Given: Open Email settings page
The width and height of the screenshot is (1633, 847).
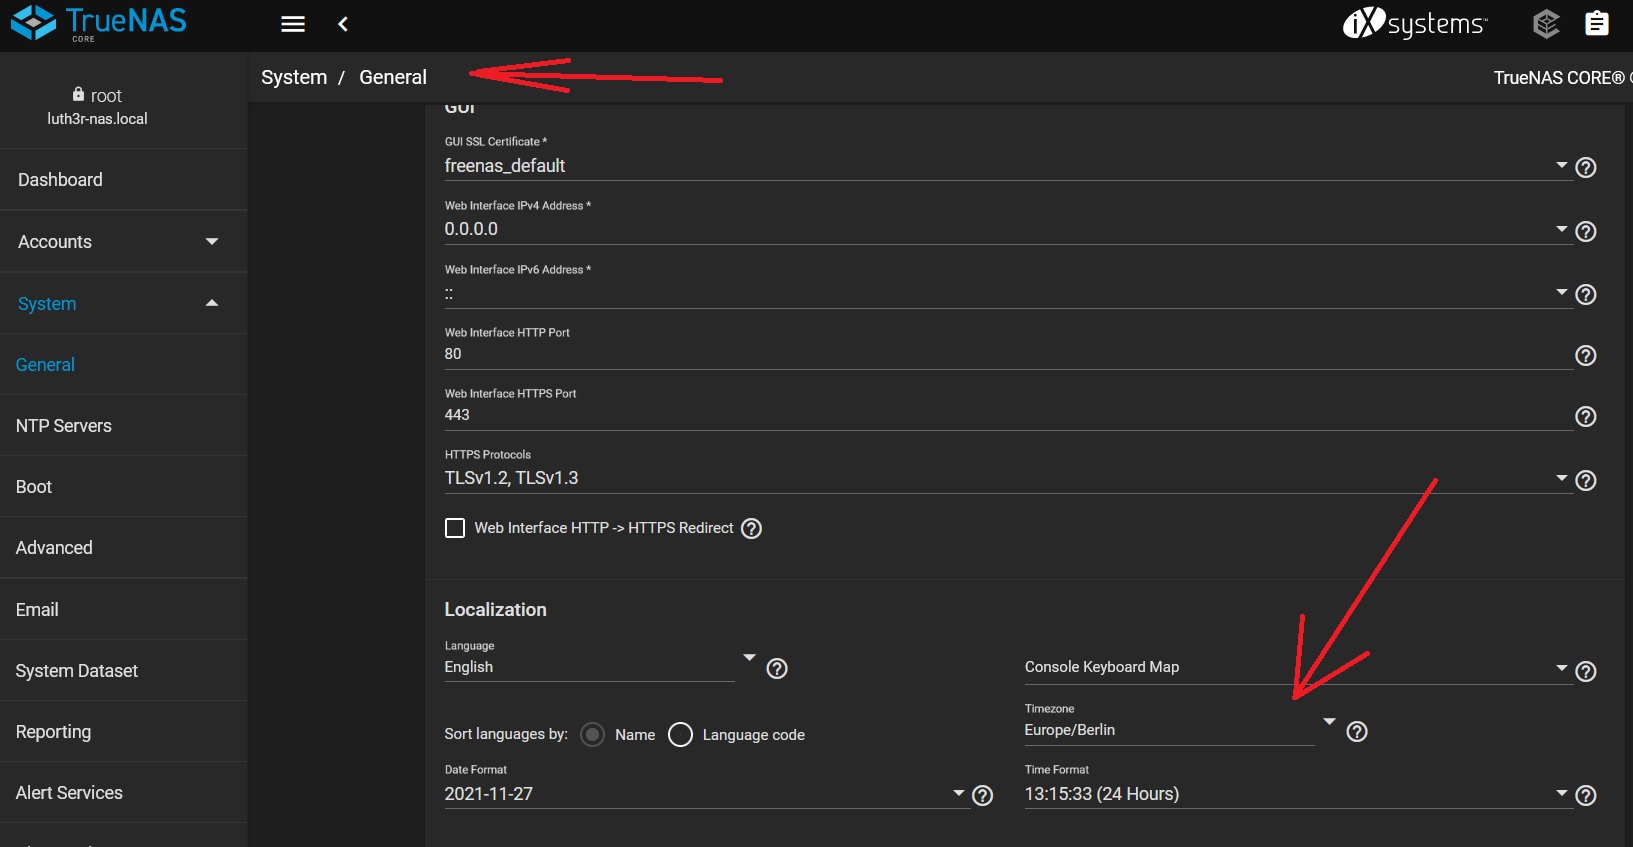Looking at the screenshot, I should 123,610.
